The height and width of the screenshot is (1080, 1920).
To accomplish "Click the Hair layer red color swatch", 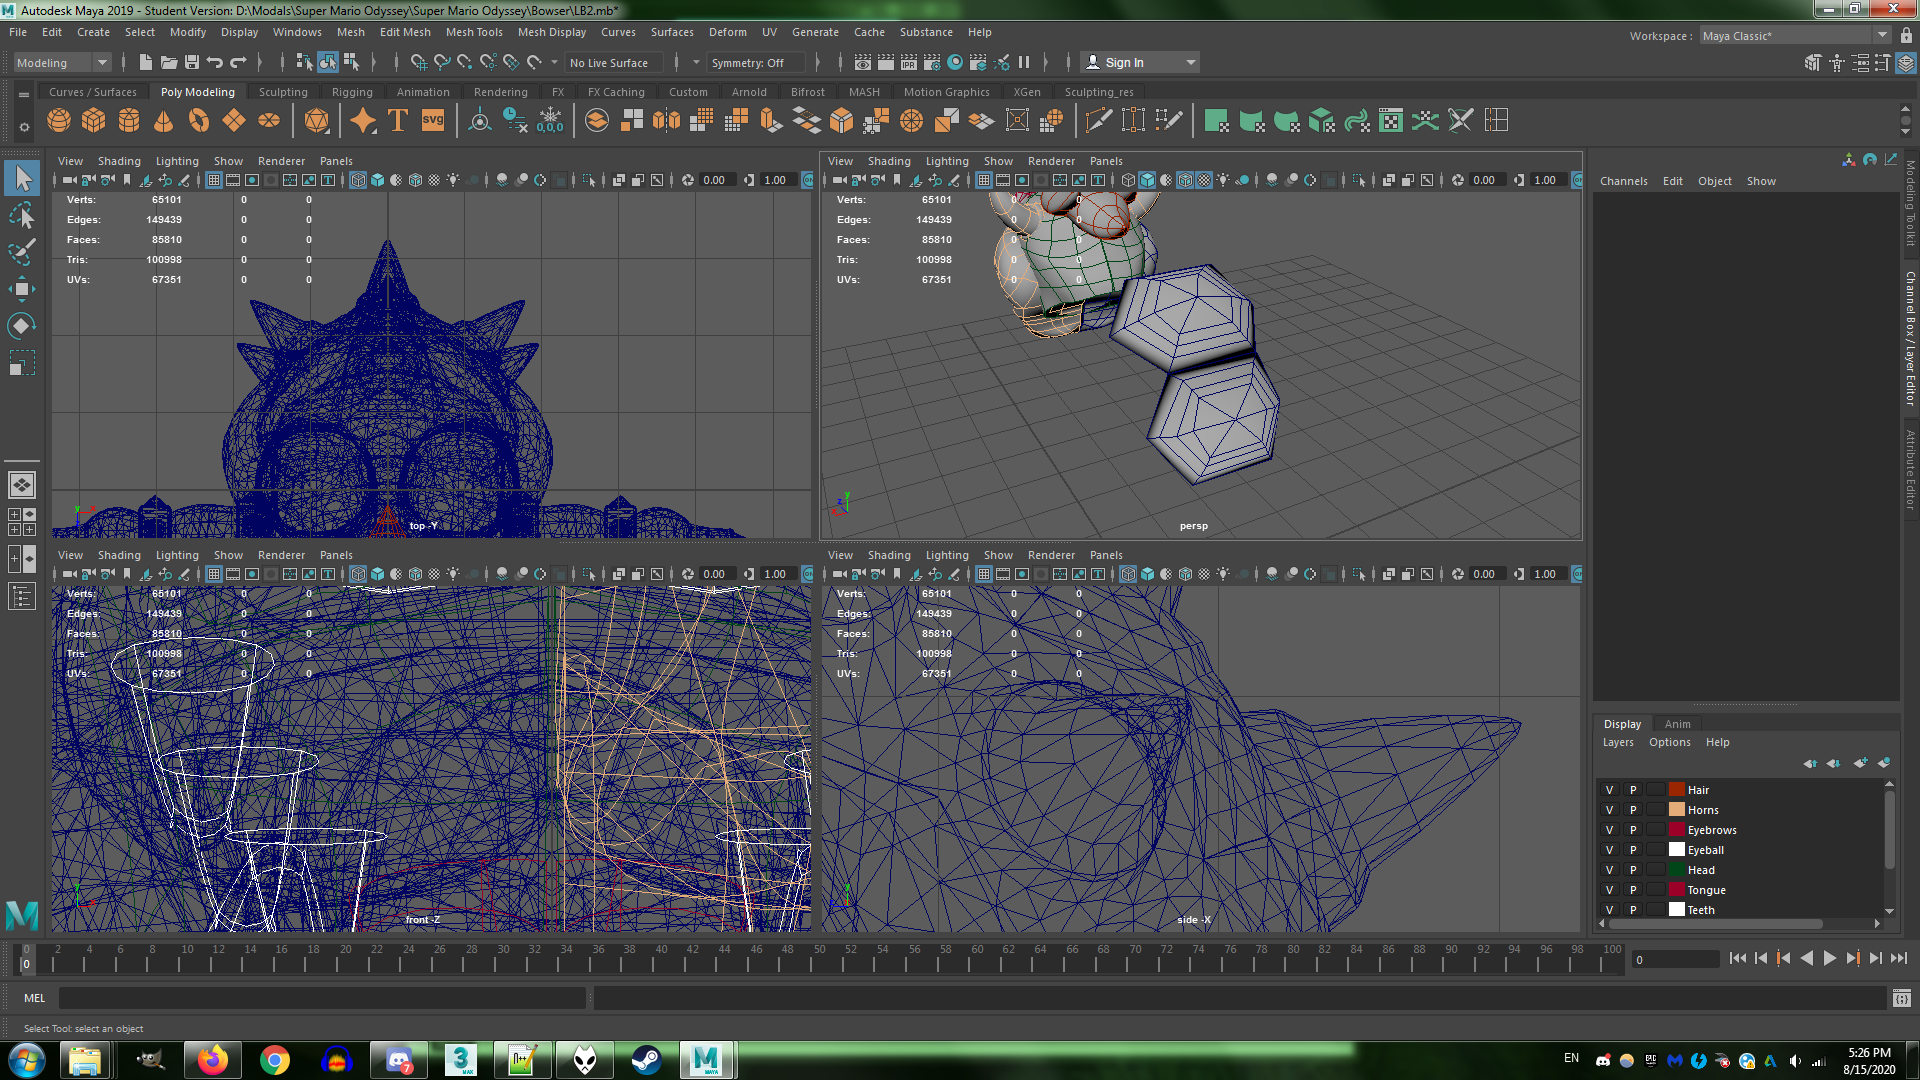I will coord(1677,790).
